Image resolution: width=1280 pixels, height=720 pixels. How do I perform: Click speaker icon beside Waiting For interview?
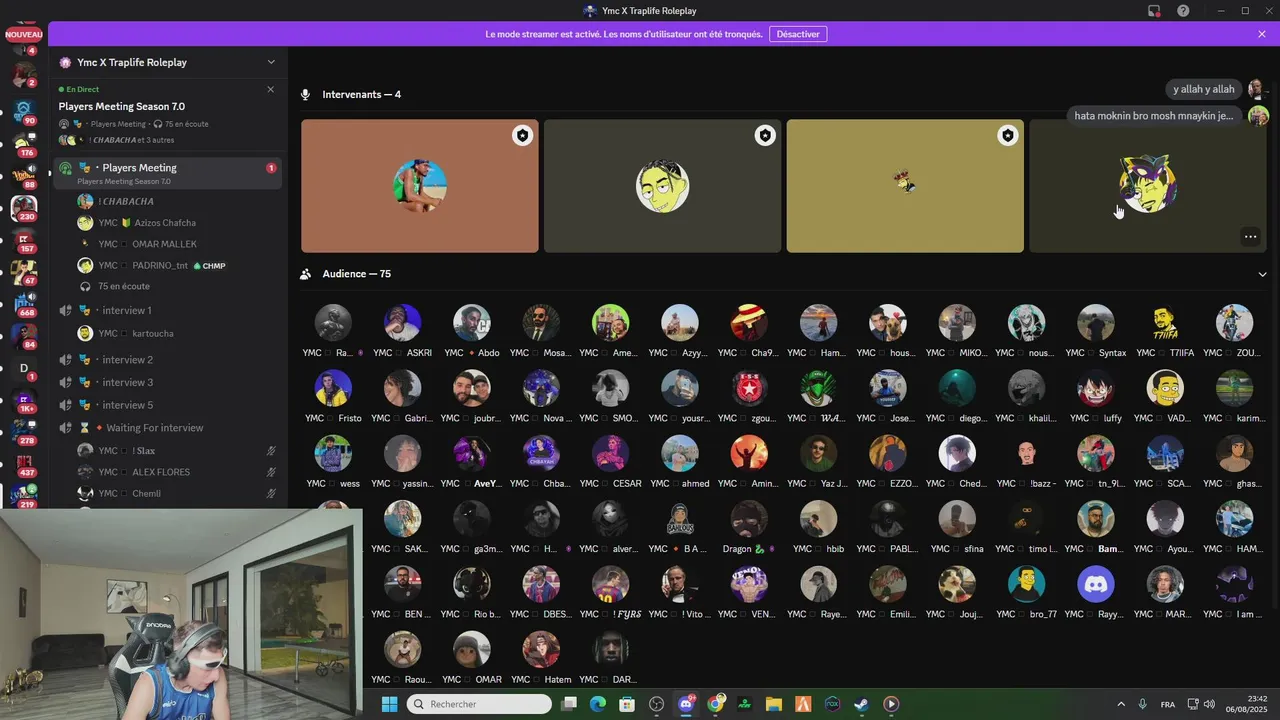tap(66, 428)
